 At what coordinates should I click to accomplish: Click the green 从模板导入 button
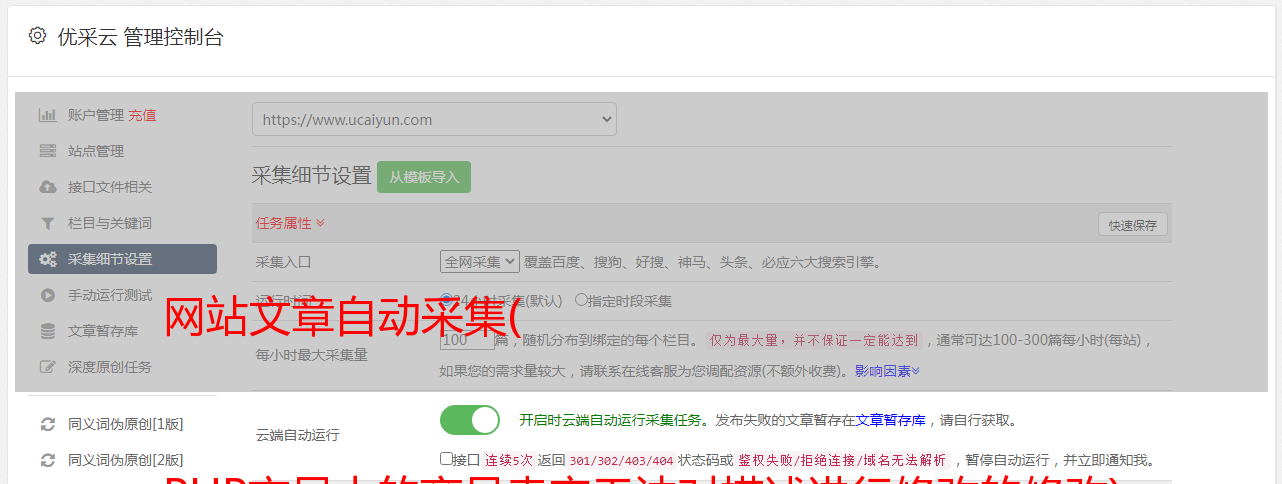(424, 177)
